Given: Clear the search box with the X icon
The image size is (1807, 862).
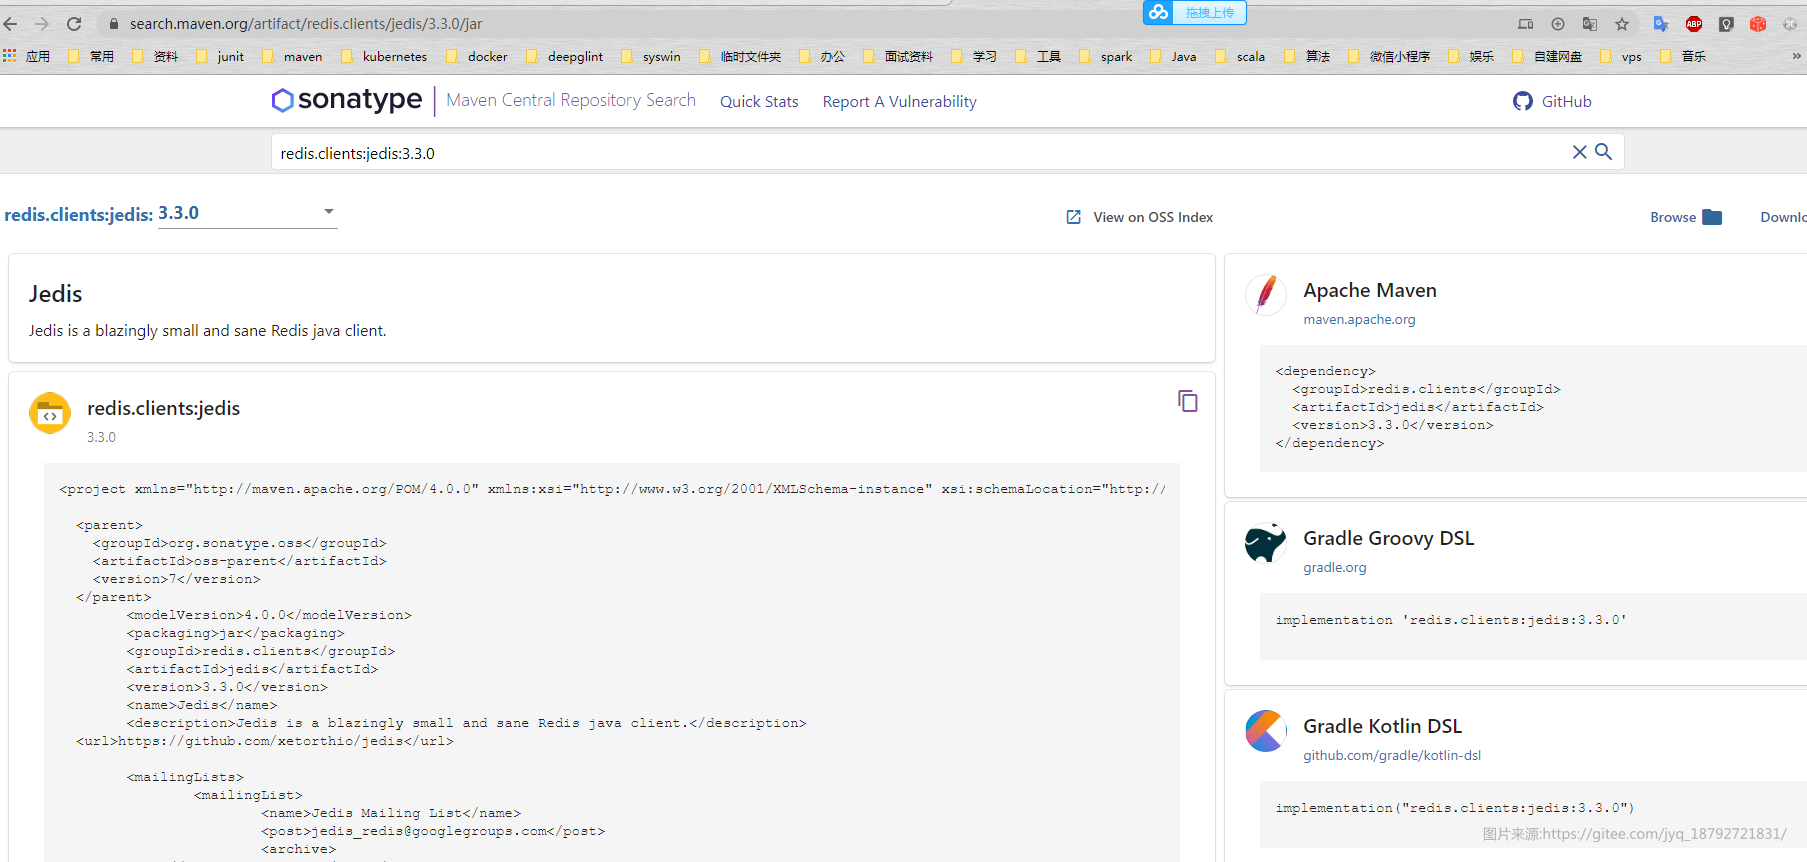Looking at the screenshot, I should tap(1580, 152).
